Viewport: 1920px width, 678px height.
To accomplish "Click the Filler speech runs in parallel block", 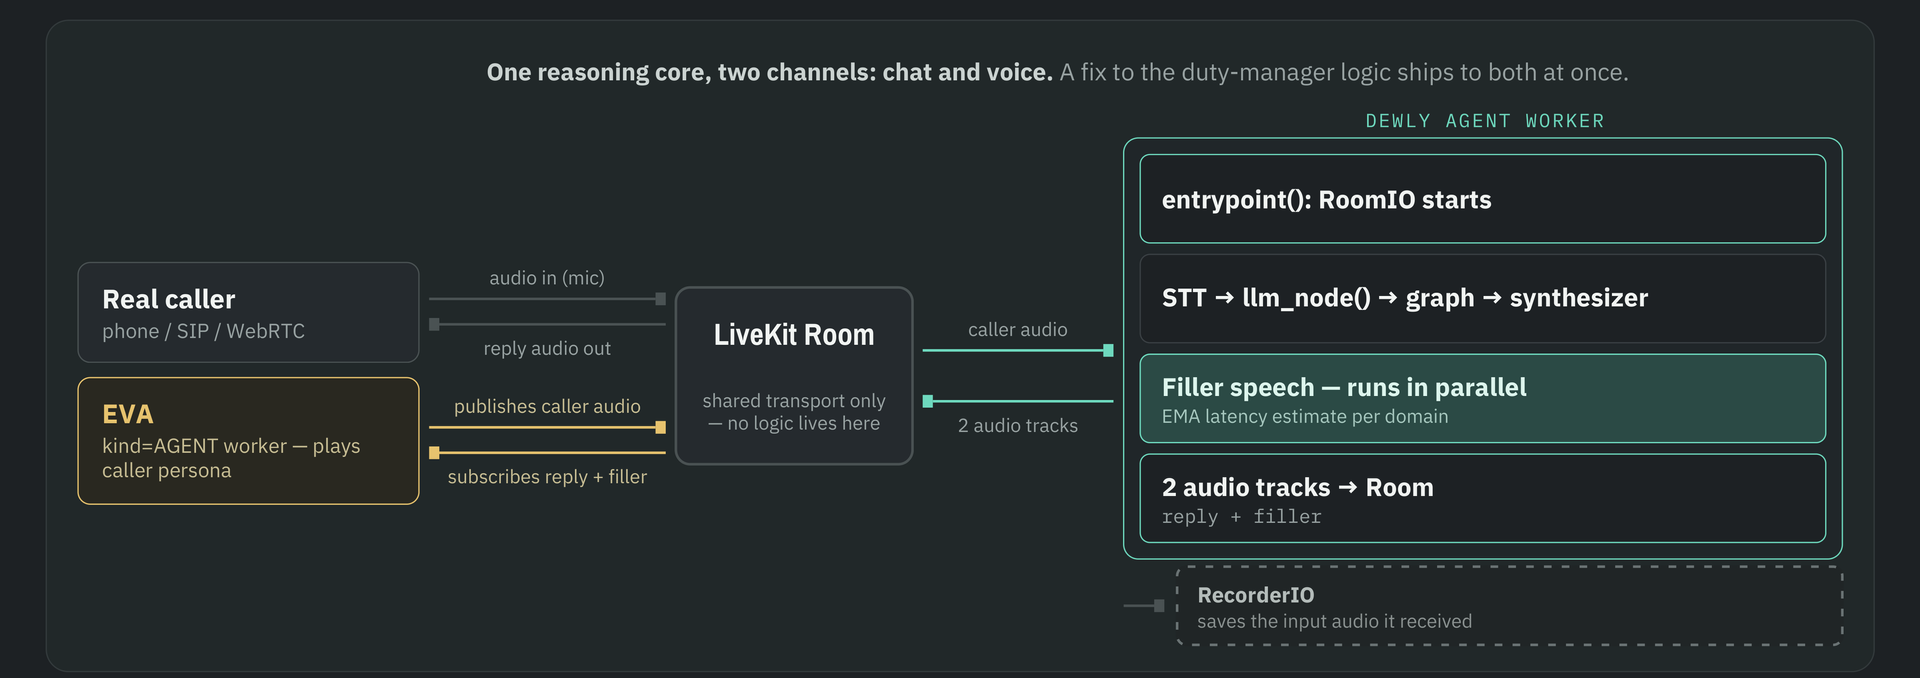I will tap(1482, 398).
